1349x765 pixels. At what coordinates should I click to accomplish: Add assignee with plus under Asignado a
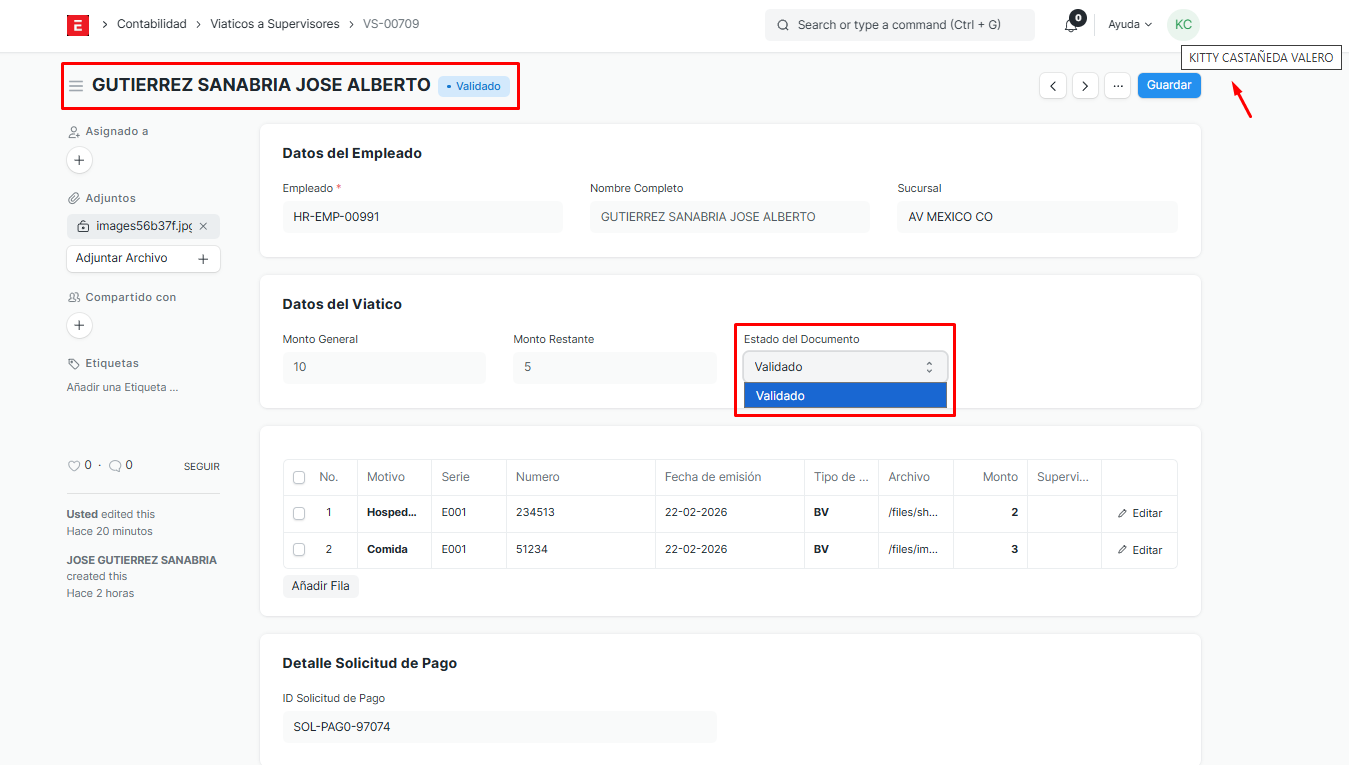click(x=79, y=160)
